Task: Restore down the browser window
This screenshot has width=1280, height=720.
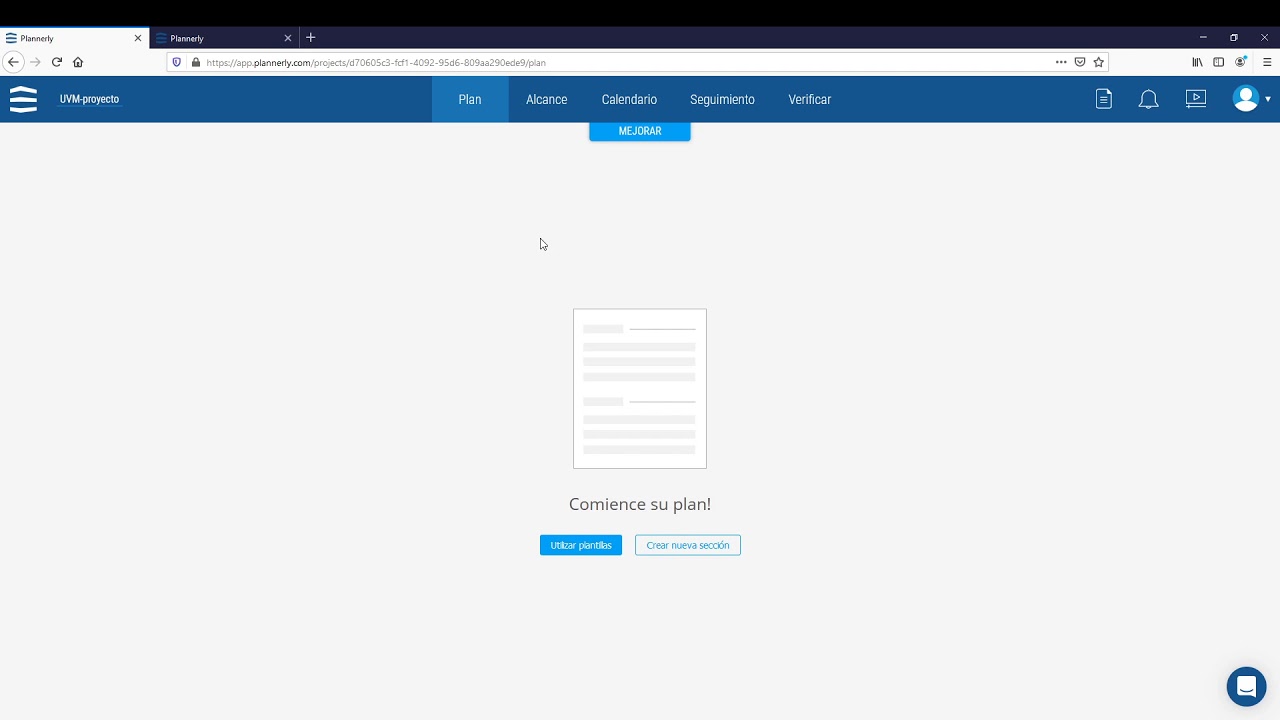Action: pos(1234,37)
